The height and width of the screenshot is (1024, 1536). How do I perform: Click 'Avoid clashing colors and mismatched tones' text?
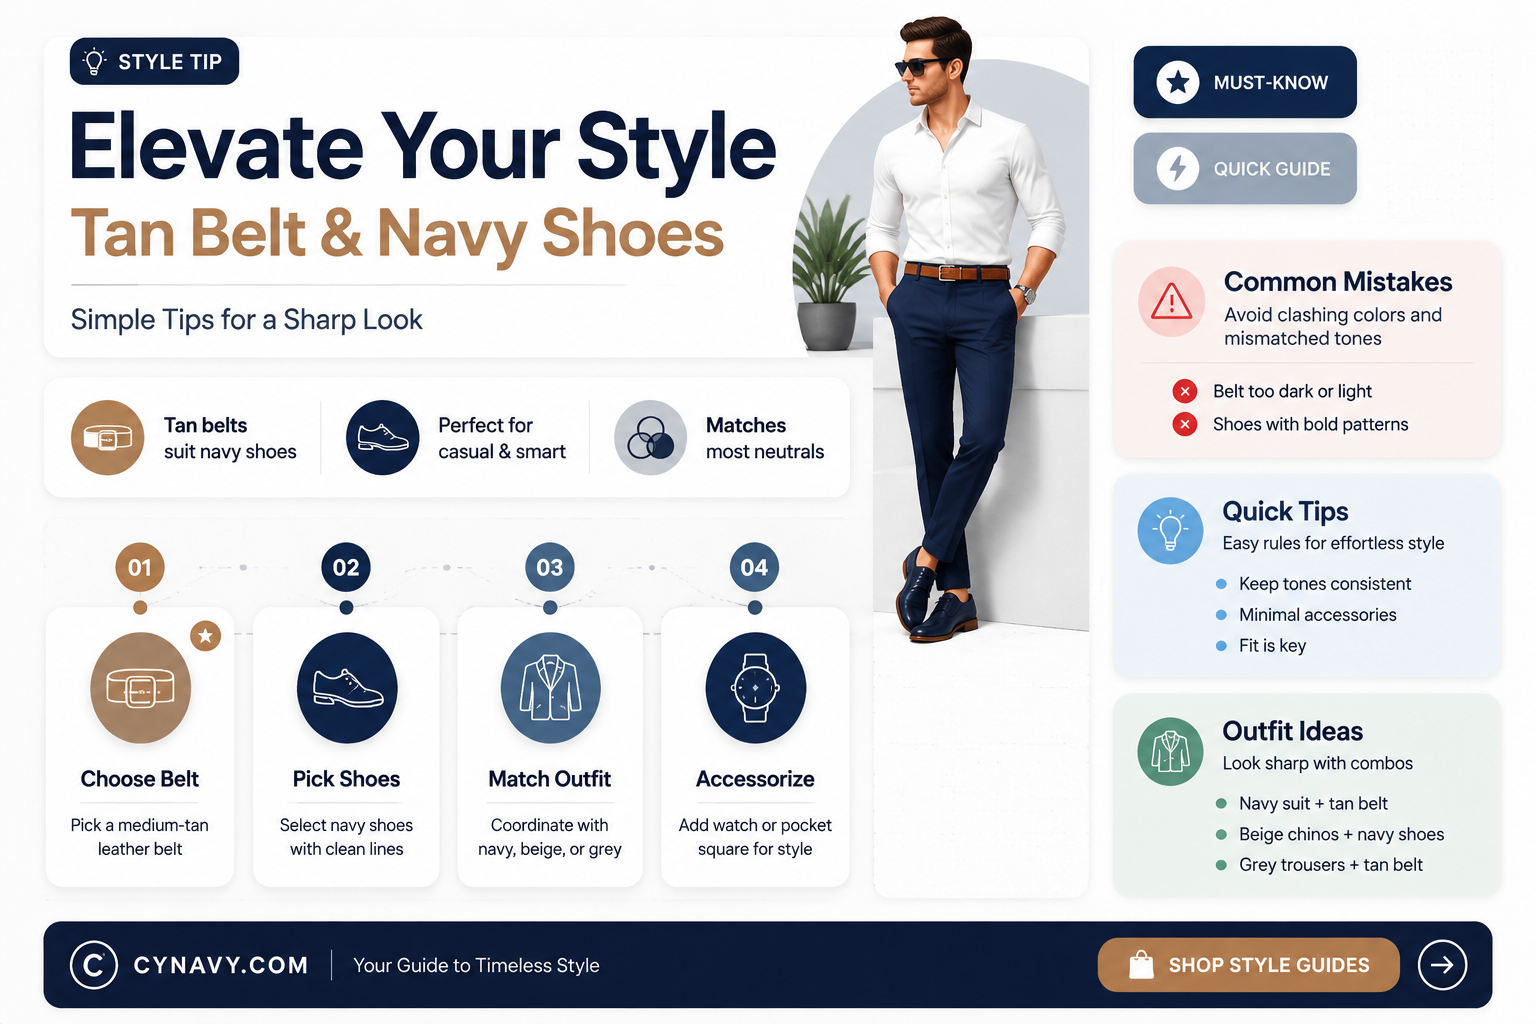(x=1333, y=327)
